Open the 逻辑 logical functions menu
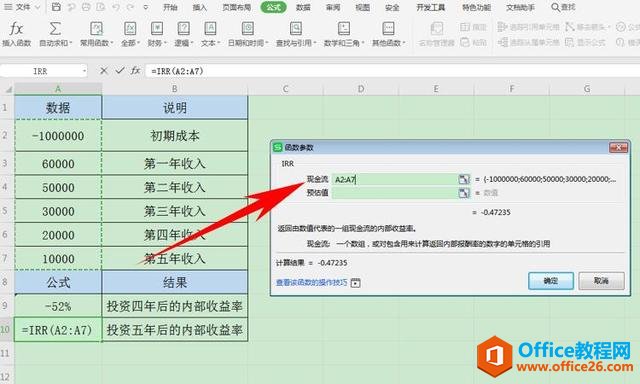The height and width of the screenshot is (384, 640). [183, 33]
